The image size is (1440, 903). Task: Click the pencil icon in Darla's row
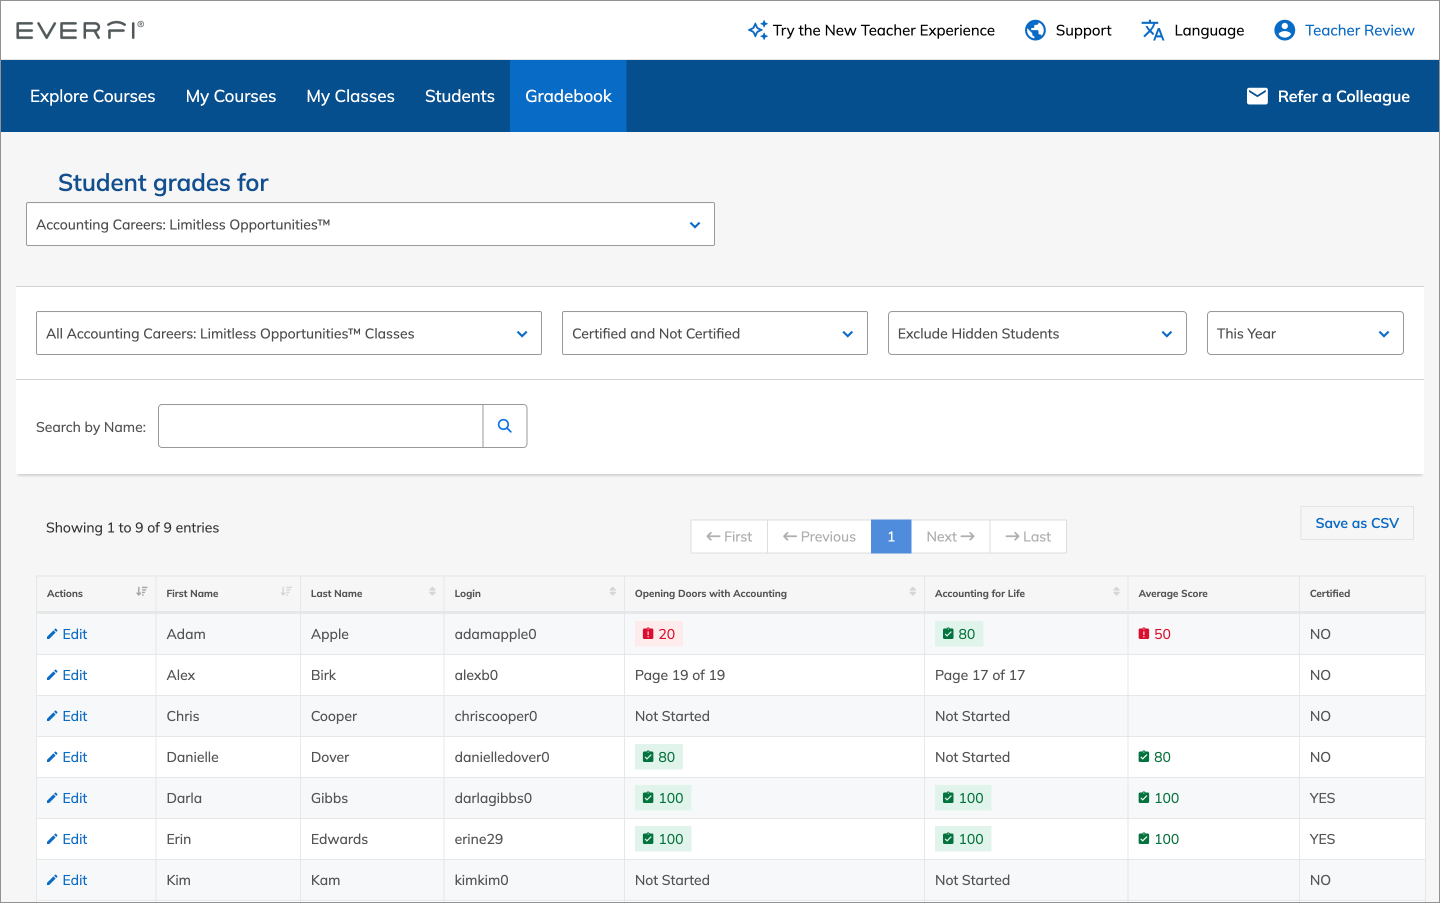point(52,798)
